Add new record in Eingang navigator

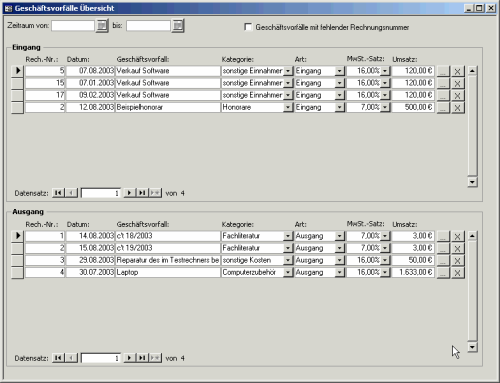(x=155, y=193)
